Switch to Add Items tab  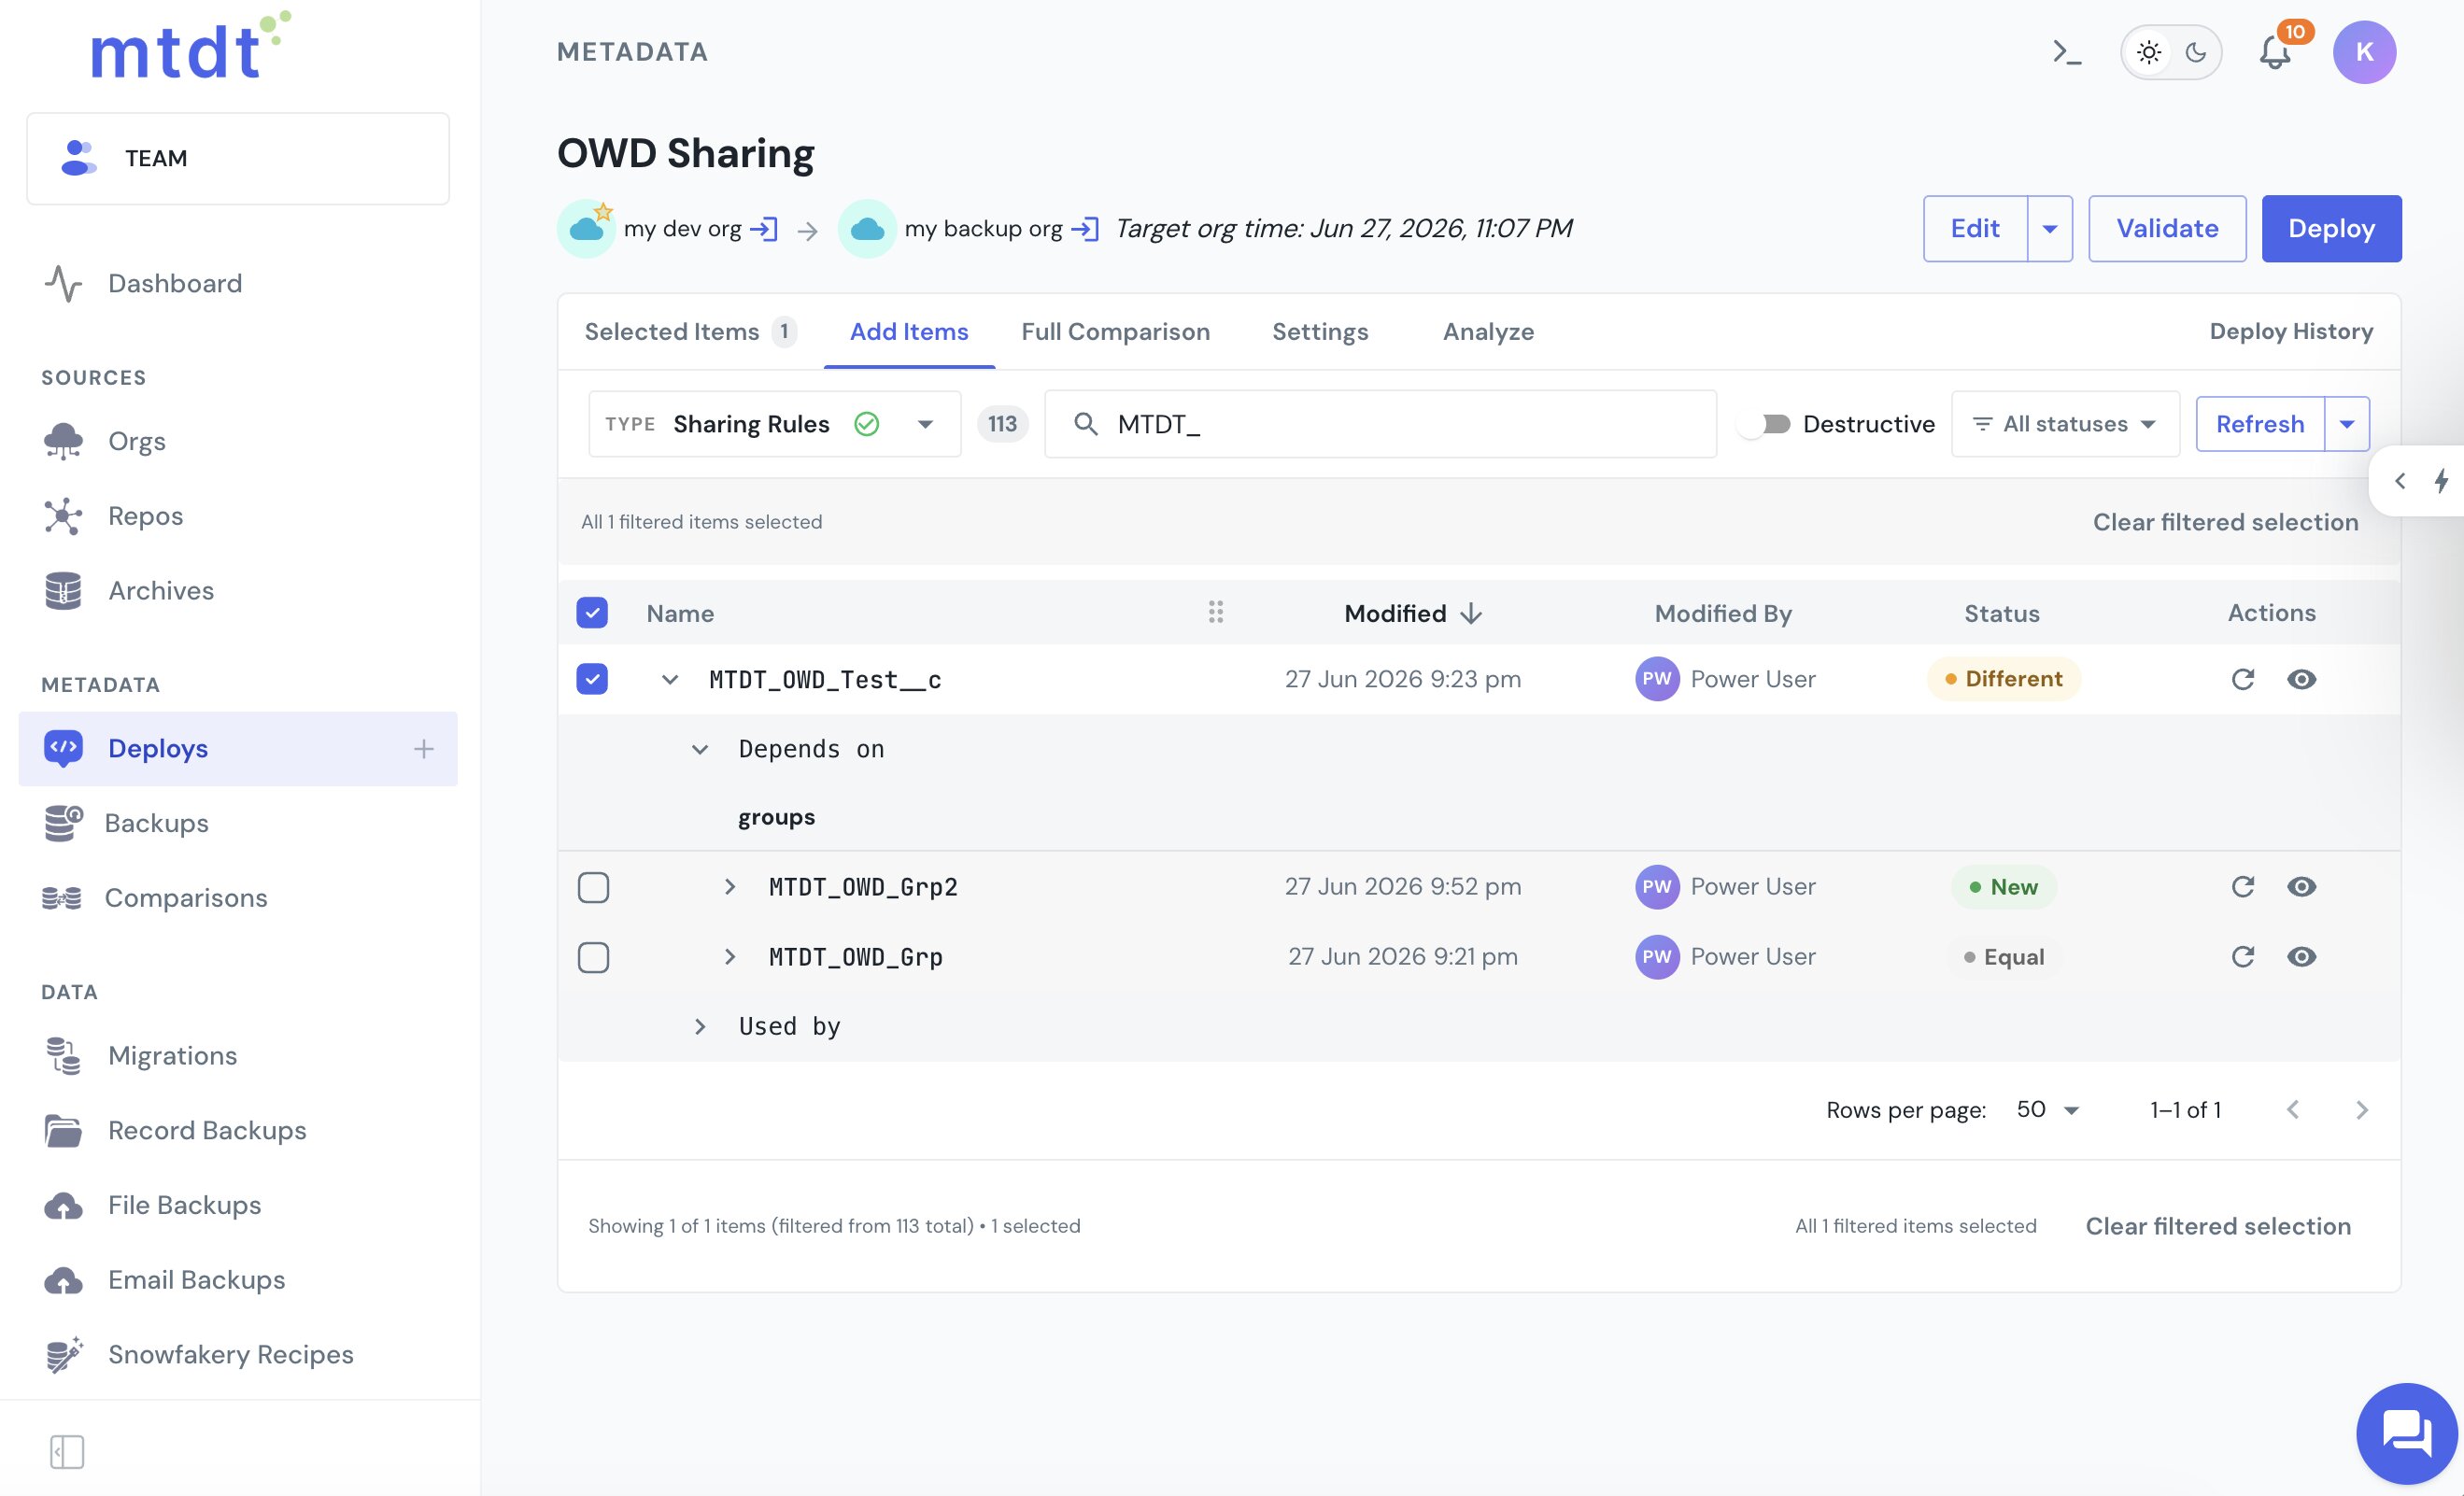pos(909,331)
